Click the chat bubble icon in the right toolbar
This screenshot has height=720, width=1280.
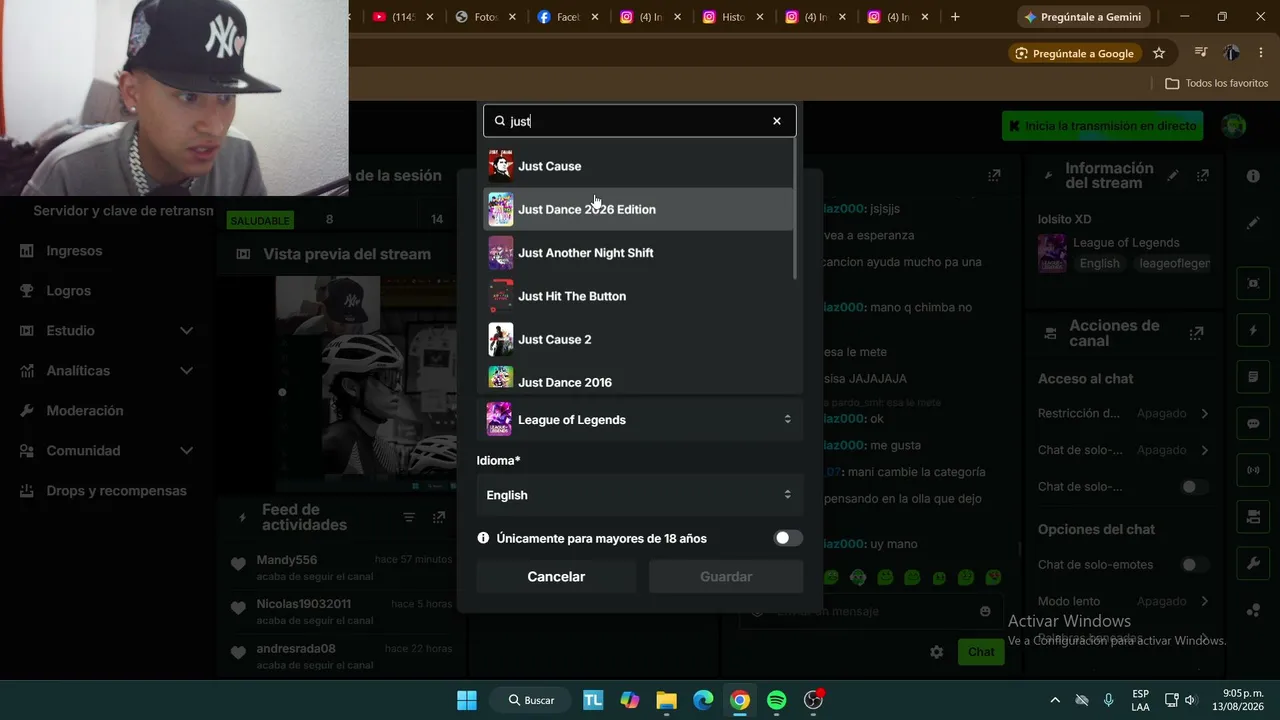(1253, 423)
